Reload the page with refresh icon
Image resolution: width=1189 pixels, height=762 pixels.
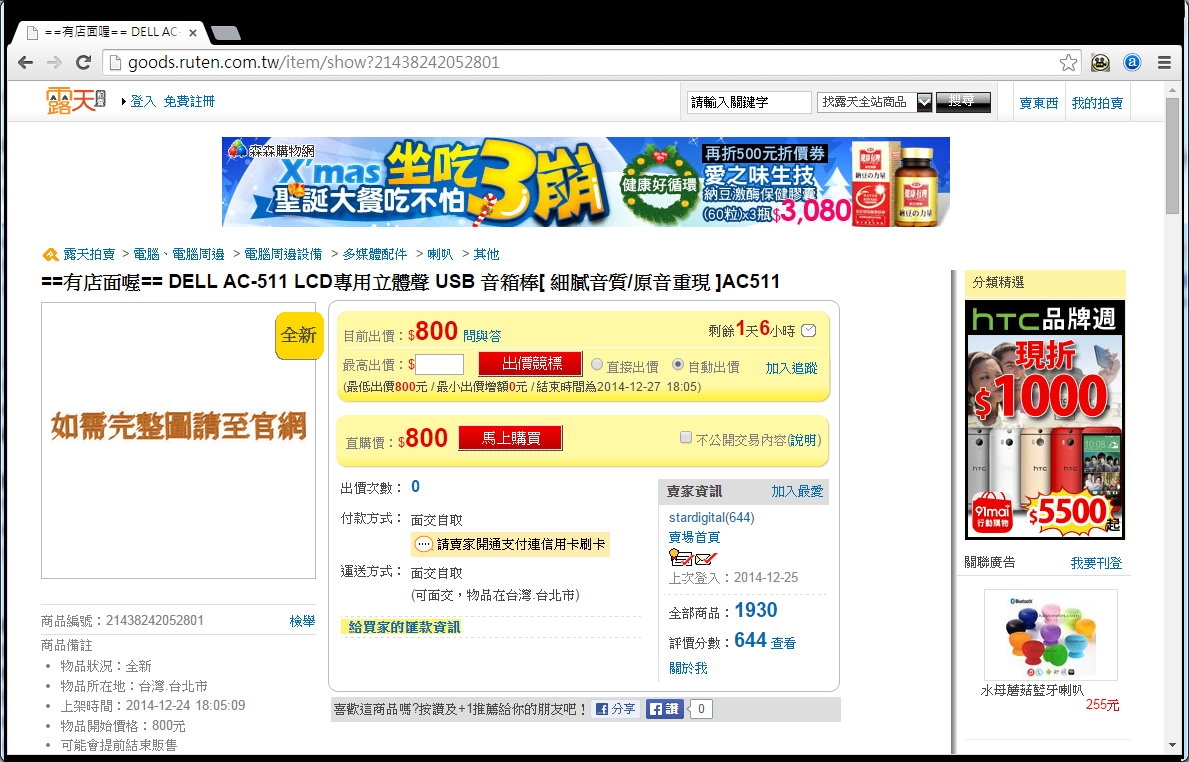point(83,62)
